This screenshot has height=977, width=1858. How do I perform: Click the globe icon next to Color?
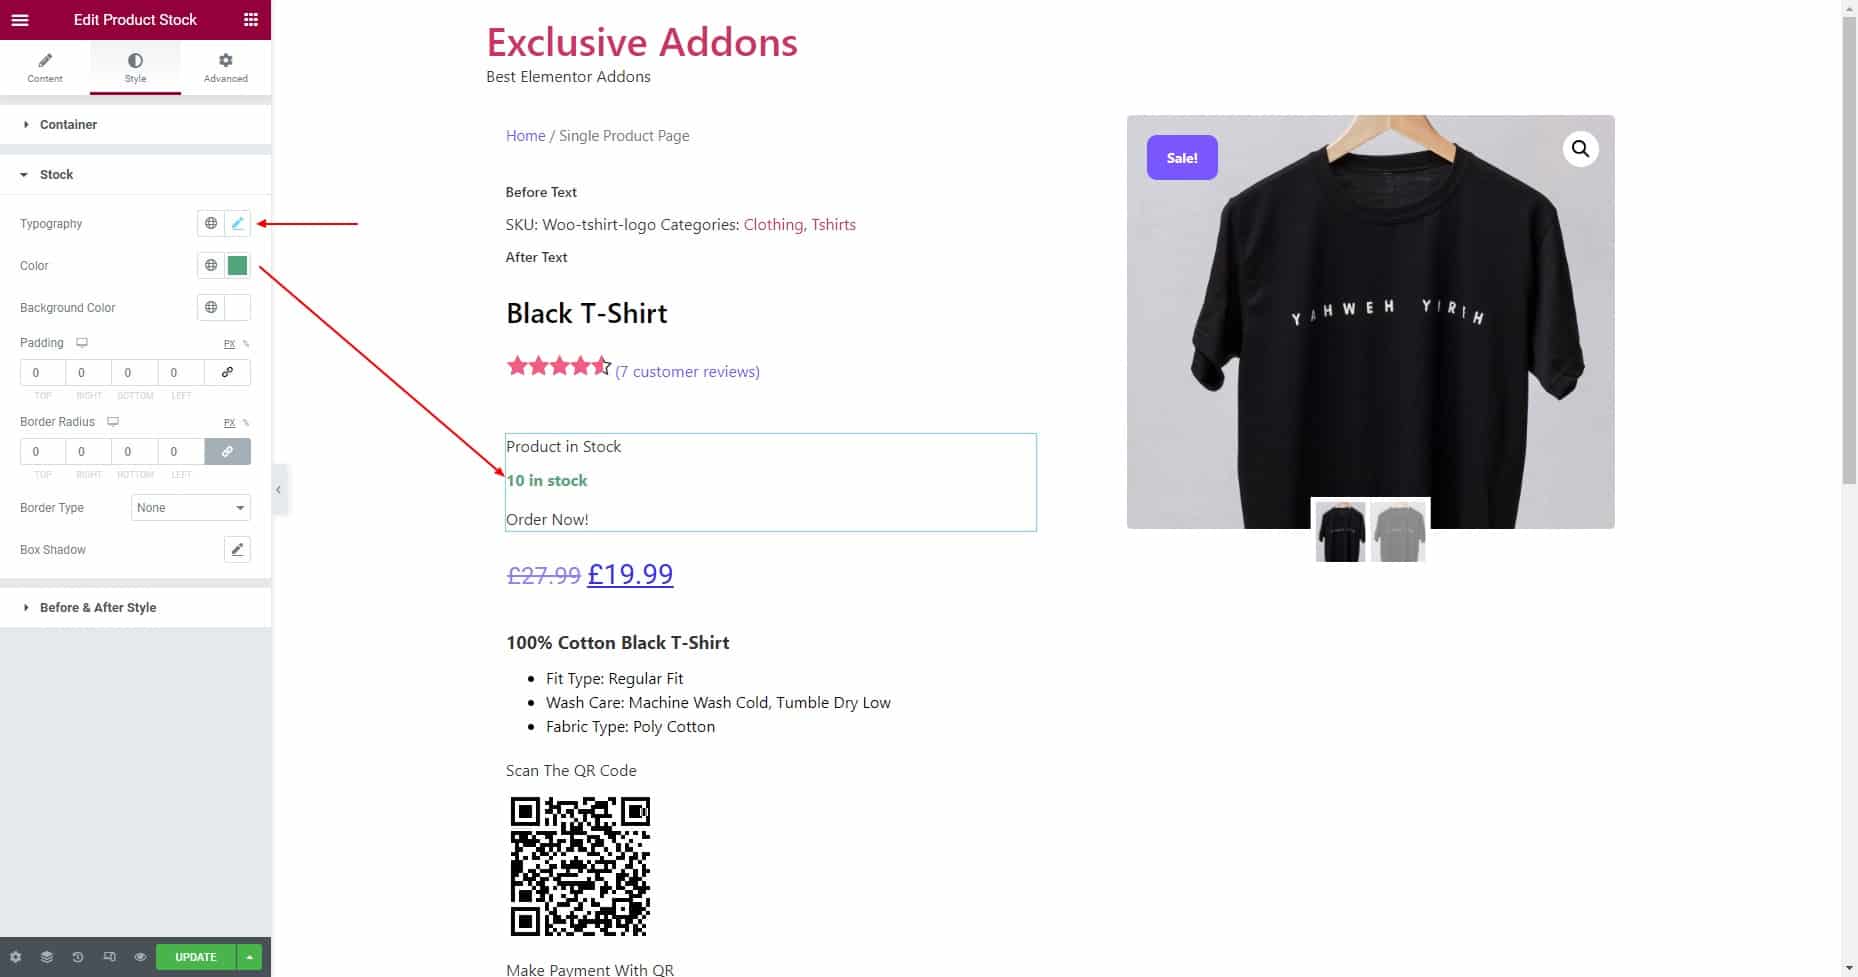click(211, 265)
